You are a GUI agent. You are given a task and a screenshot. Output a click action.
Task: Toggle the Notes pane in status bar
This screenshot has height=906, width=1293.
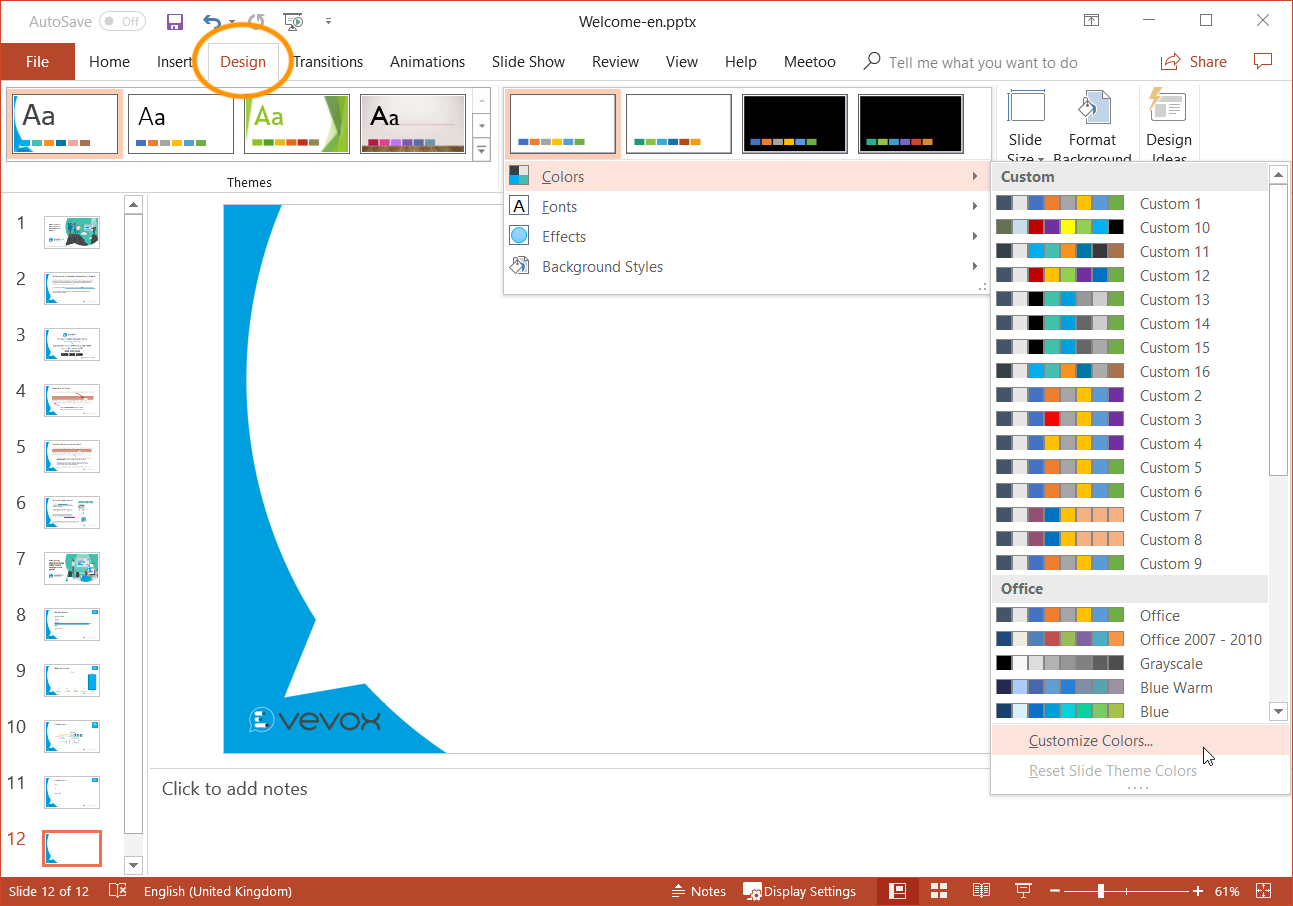pos(698,891)
